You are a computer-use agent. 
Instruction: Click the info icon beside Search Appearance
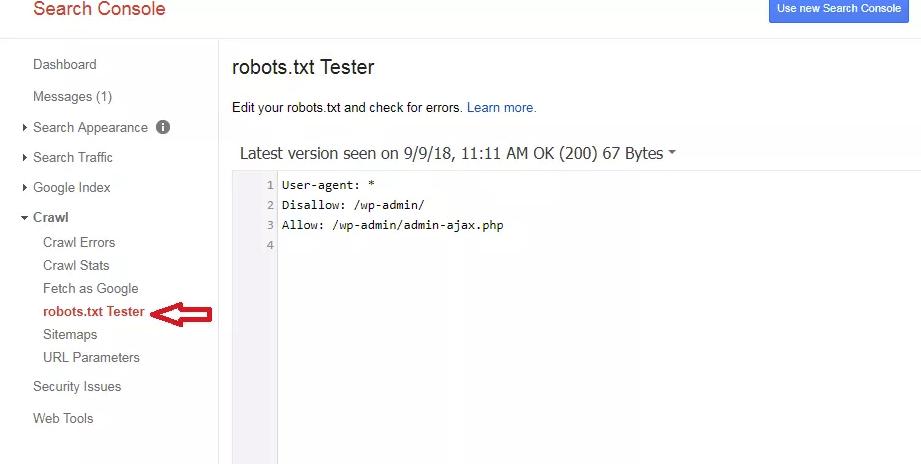pyautogui.click(x=163, y=127)
